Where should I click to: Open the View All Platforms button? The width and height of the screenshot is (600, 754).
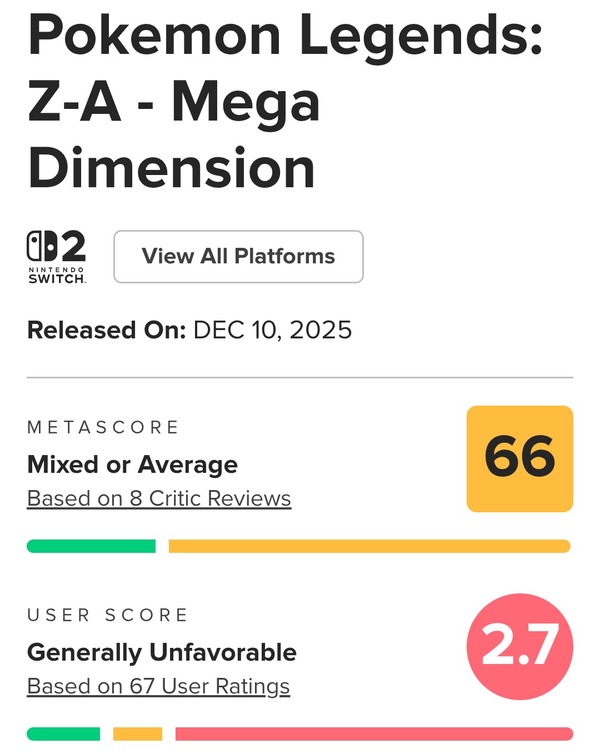[238, 256]
